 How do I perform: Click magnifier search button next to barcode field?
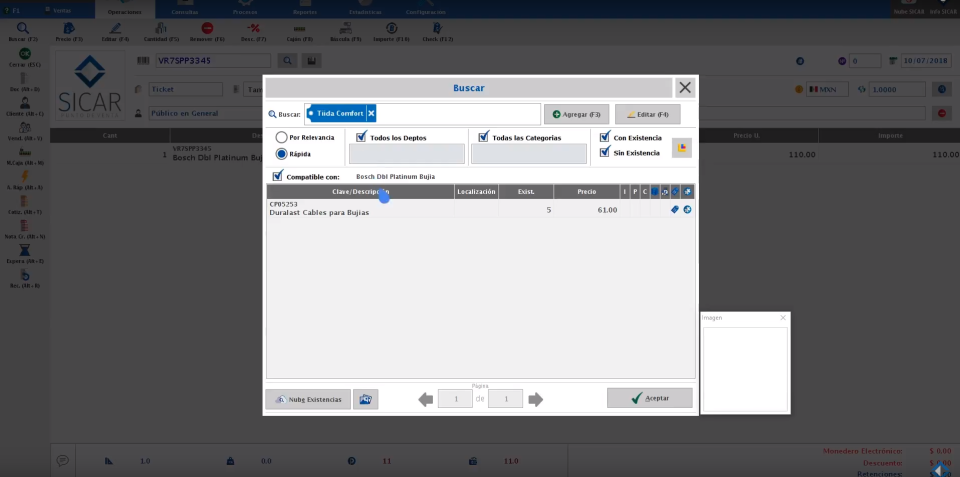click(x=287, y=61)
